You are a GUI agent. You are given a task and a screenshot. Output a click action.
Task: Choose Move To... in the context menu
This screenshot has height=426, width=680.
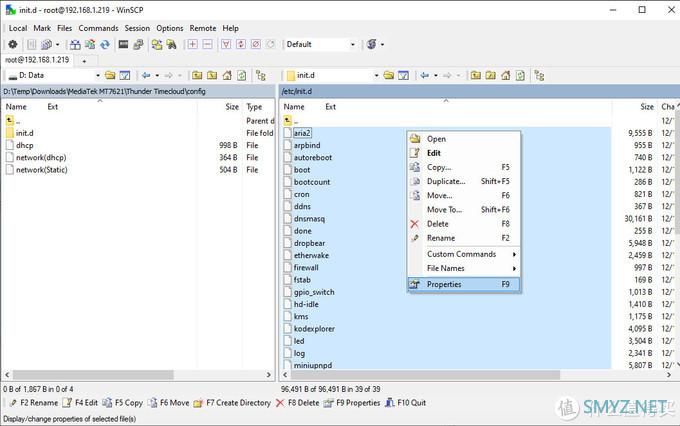click(x=464, y=210)
